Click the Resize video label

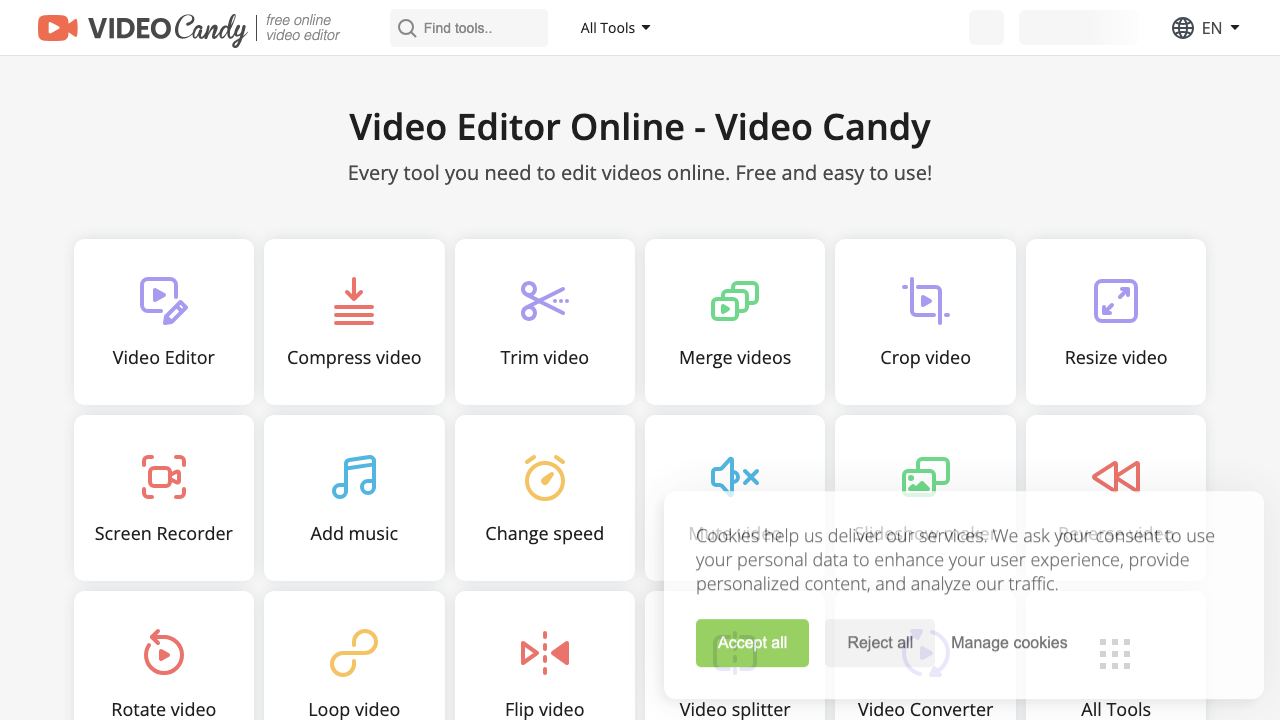coord(1116,358)
